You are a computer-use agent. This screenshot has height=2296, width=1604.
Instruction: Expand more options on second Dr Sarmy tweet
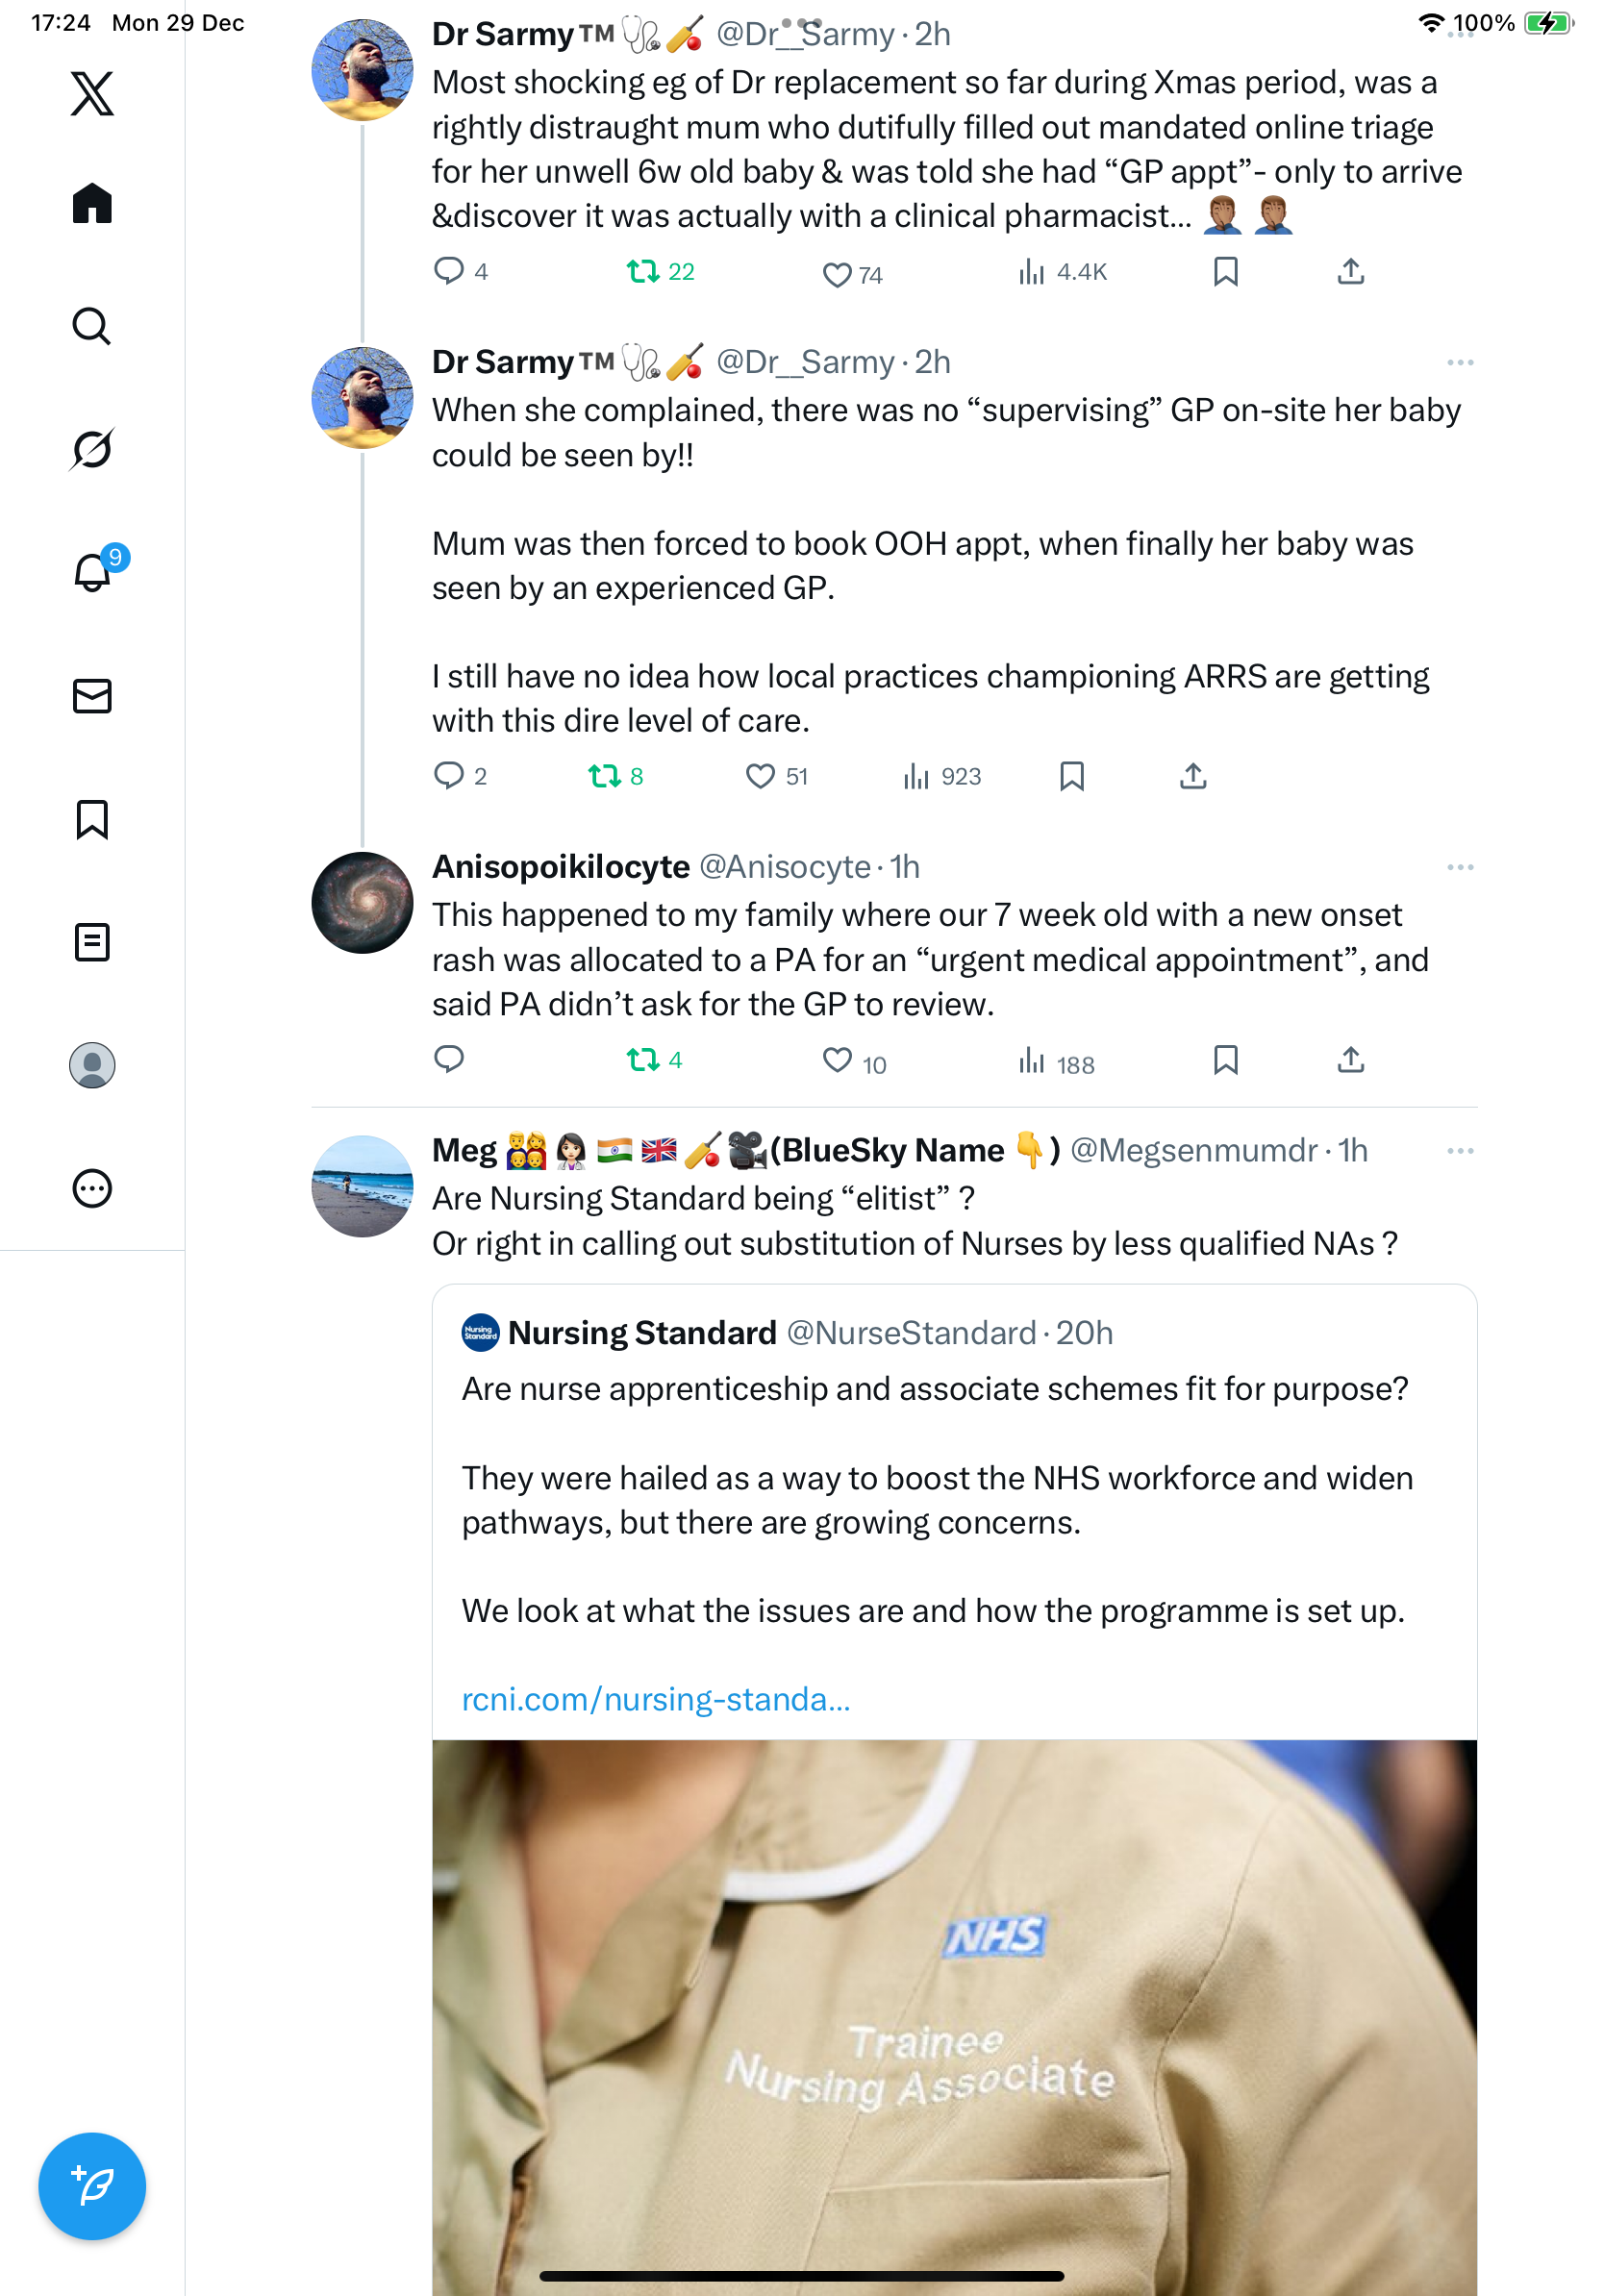[x=1460, y=362]
